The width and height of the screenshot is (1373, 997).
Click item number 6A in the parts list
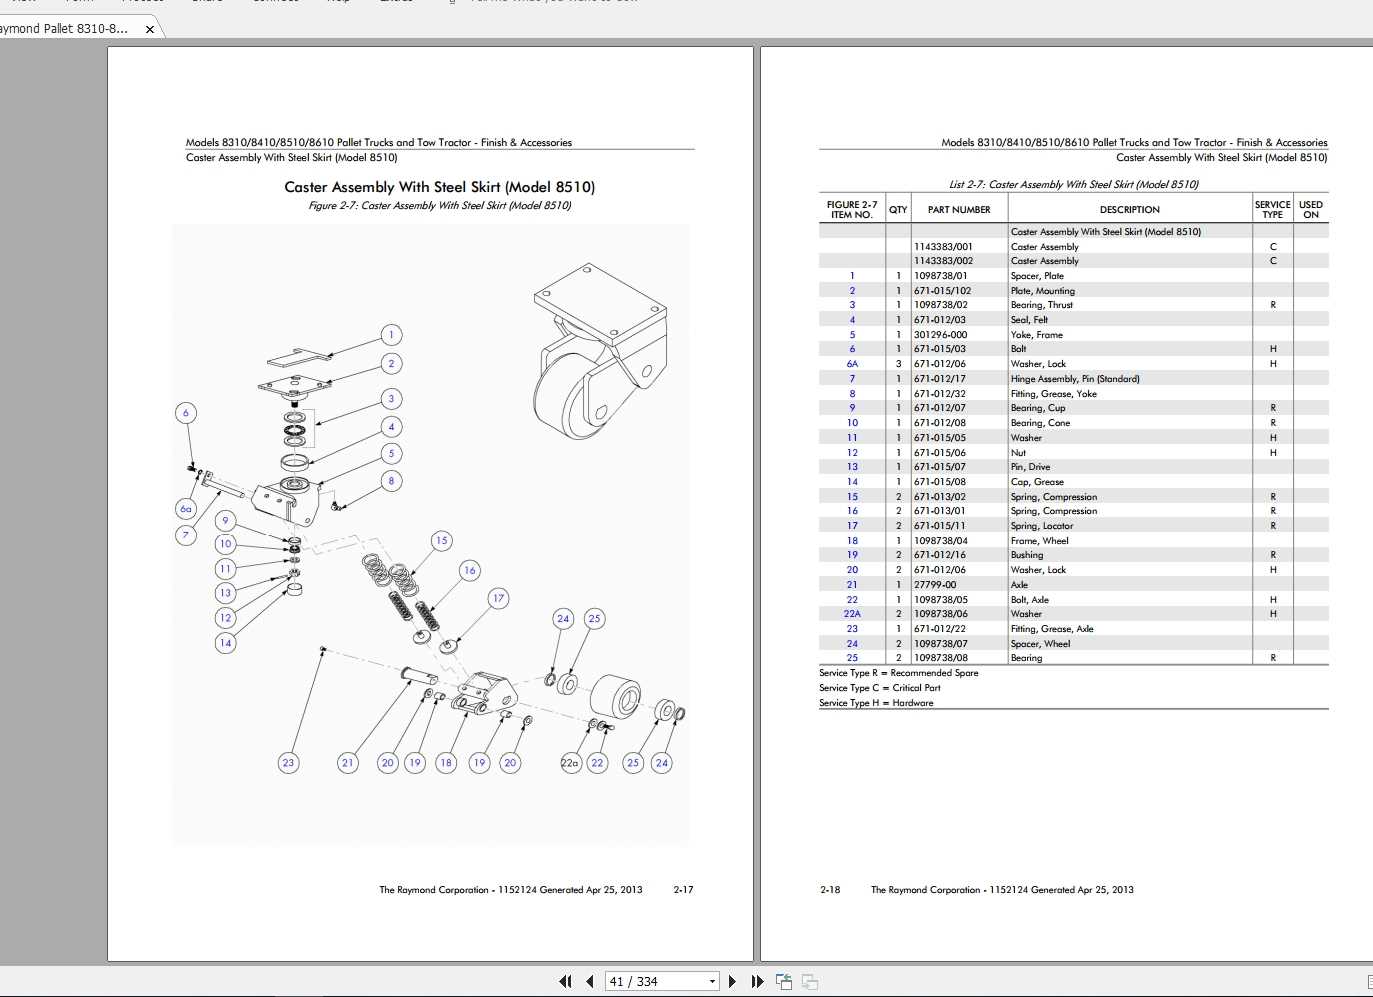pyautogui.click(x=852, y=364)
